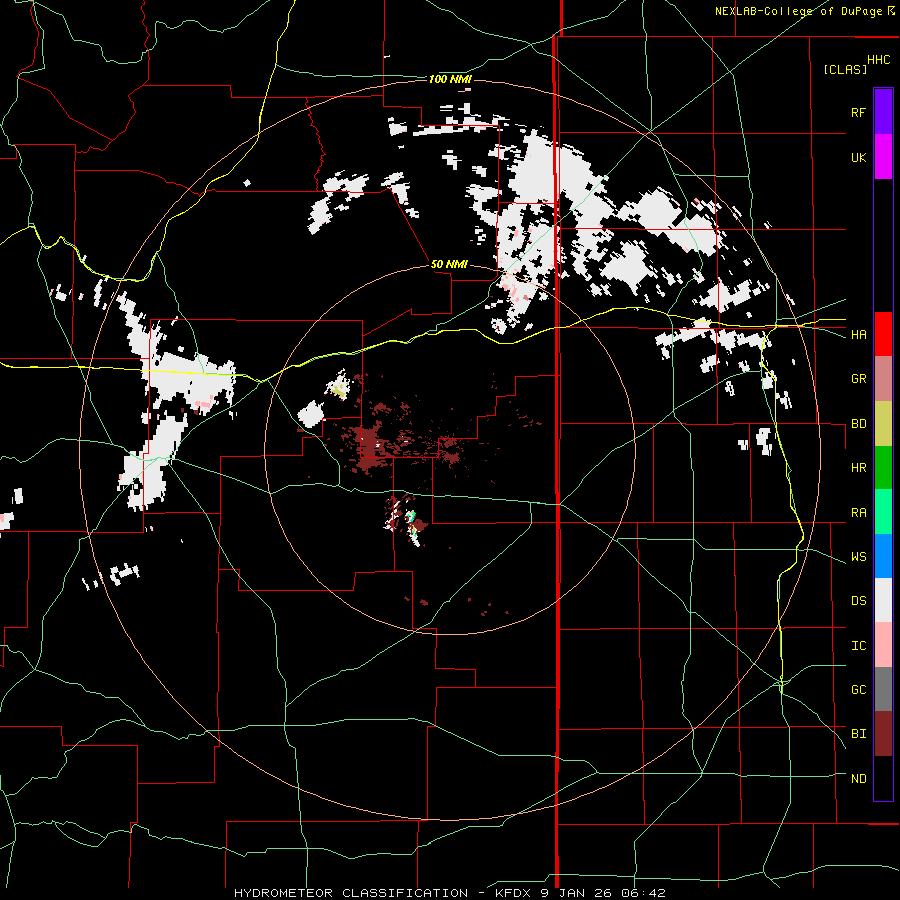The width and height of the screenshot is (900, 900).
Task: Click the [CLAS] units label
Action: pos(845,69)
